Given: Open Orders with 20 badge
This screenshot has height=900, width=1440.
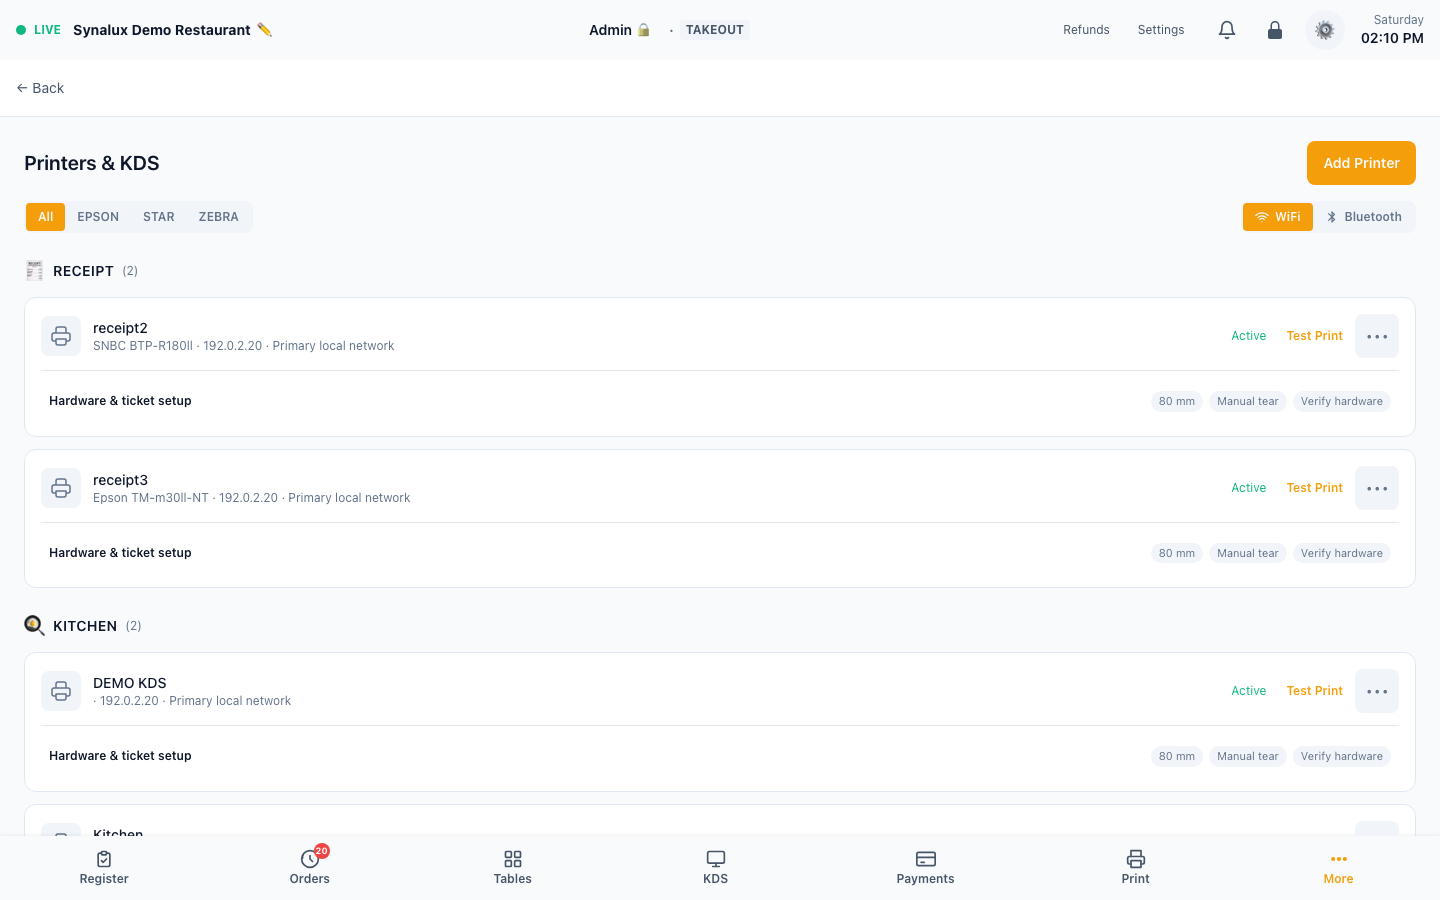Looking at the screenshot, I should (x=310, y=867).
